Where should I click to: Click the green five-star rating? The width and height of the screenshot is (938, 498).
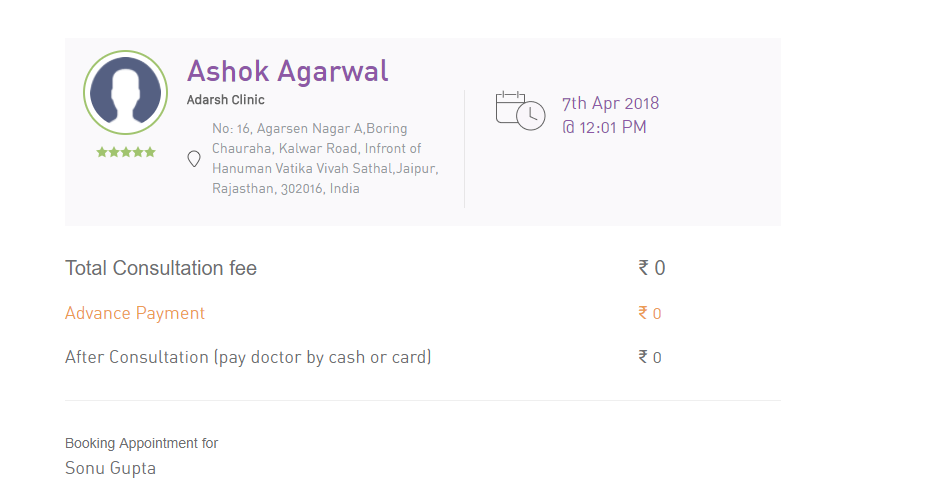click(x=126, y=153)
